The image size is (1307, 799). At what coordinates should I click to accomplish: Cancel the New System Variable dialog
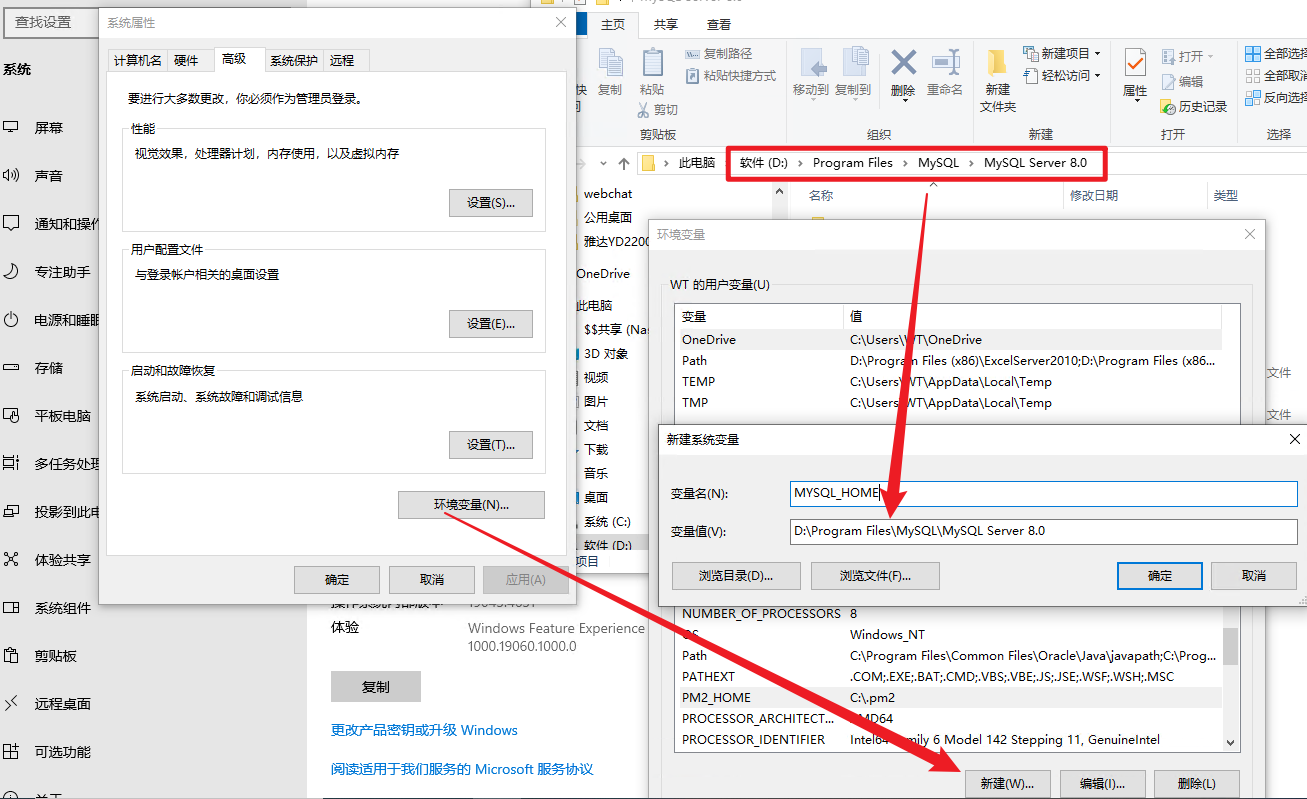pos(1254,576)
